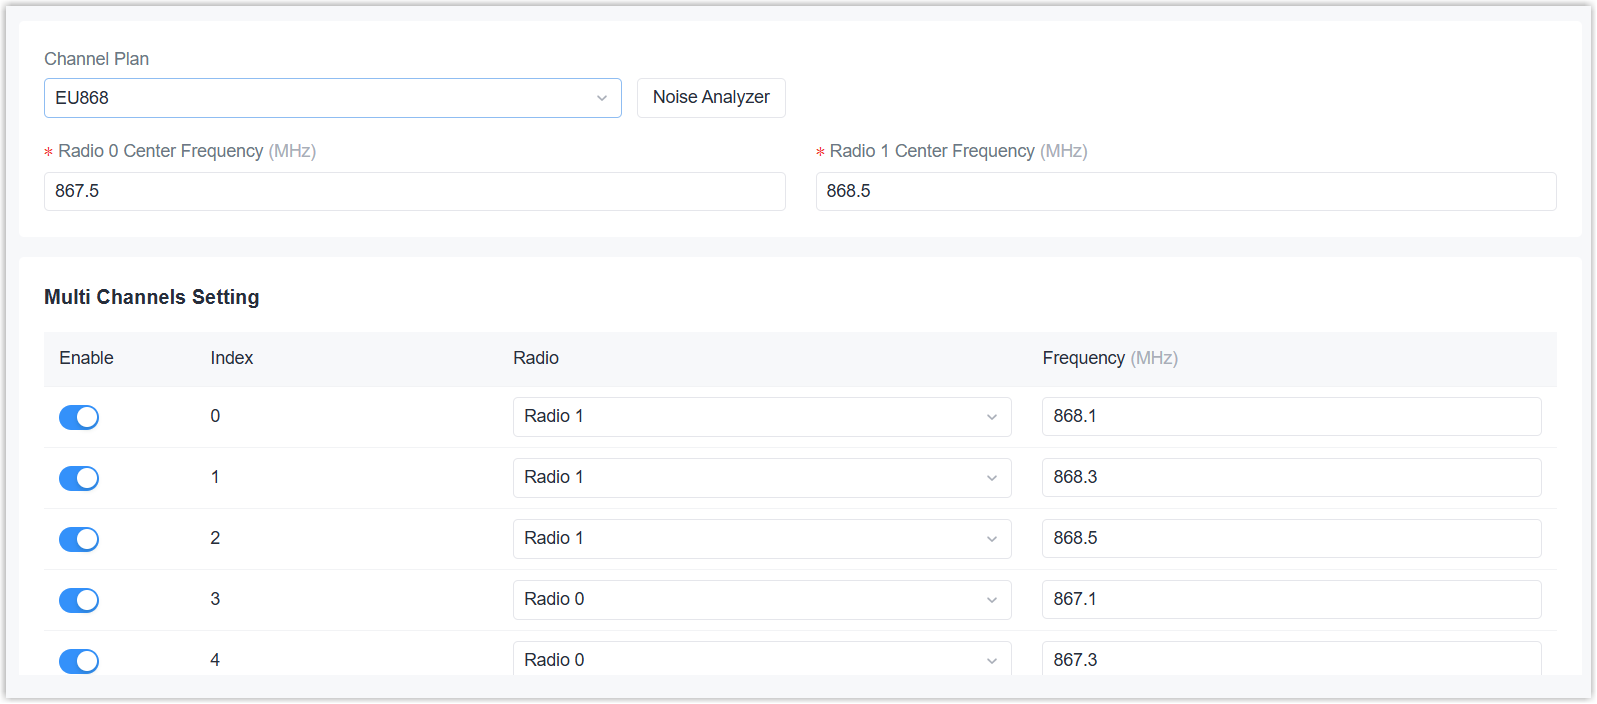Disable the channel index 4 toggle

click(79, 660)
